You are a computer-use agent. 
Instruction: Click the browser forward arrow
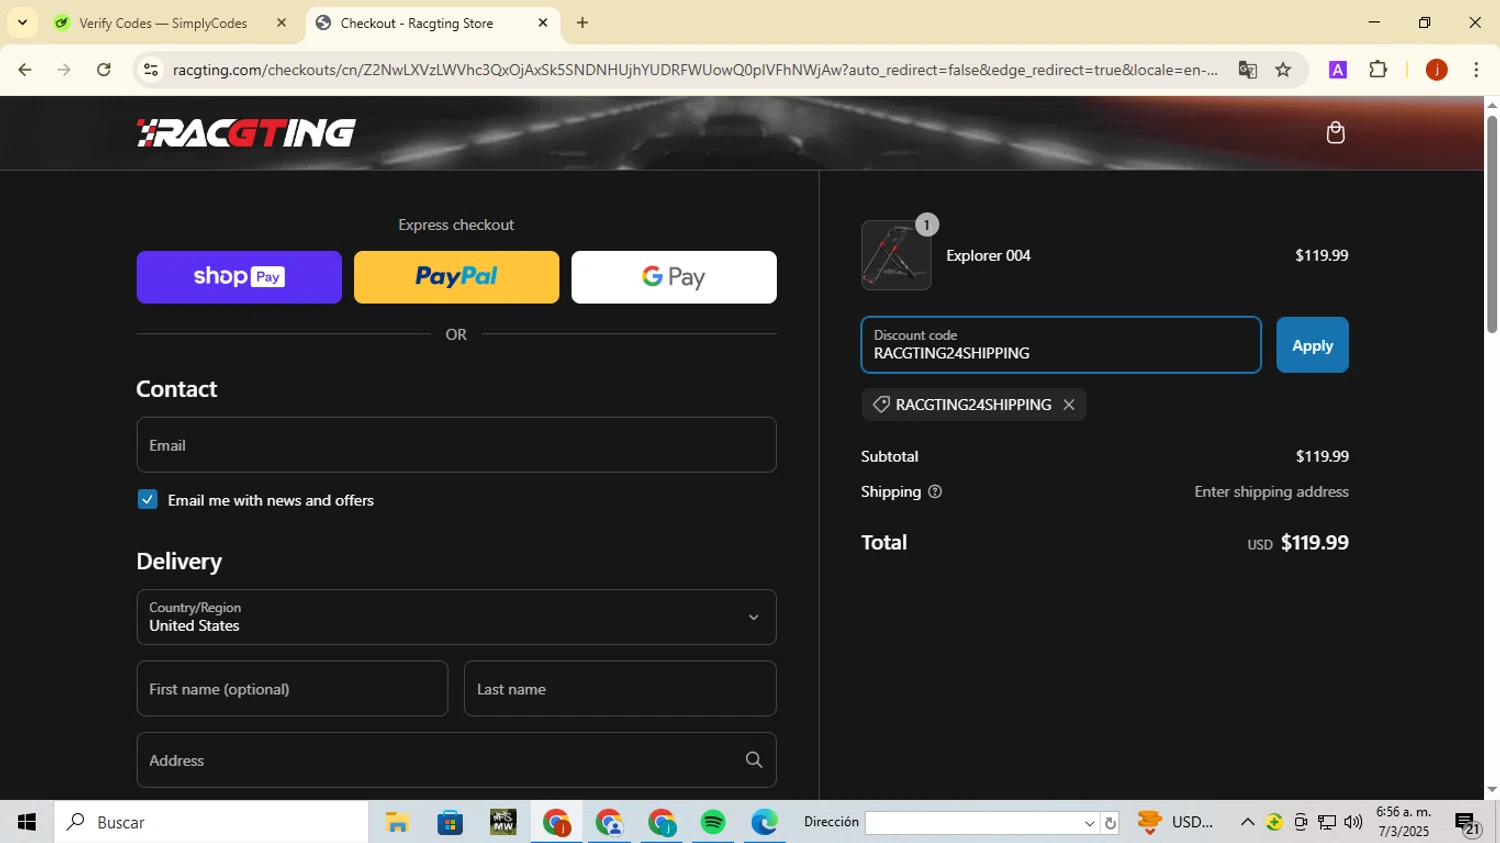point(64,70)
